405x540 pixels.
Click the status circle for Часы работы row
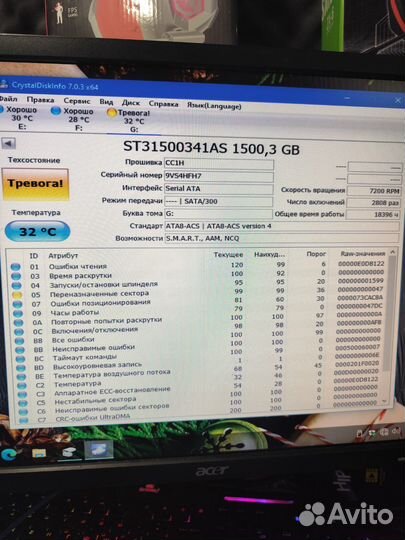18,314
